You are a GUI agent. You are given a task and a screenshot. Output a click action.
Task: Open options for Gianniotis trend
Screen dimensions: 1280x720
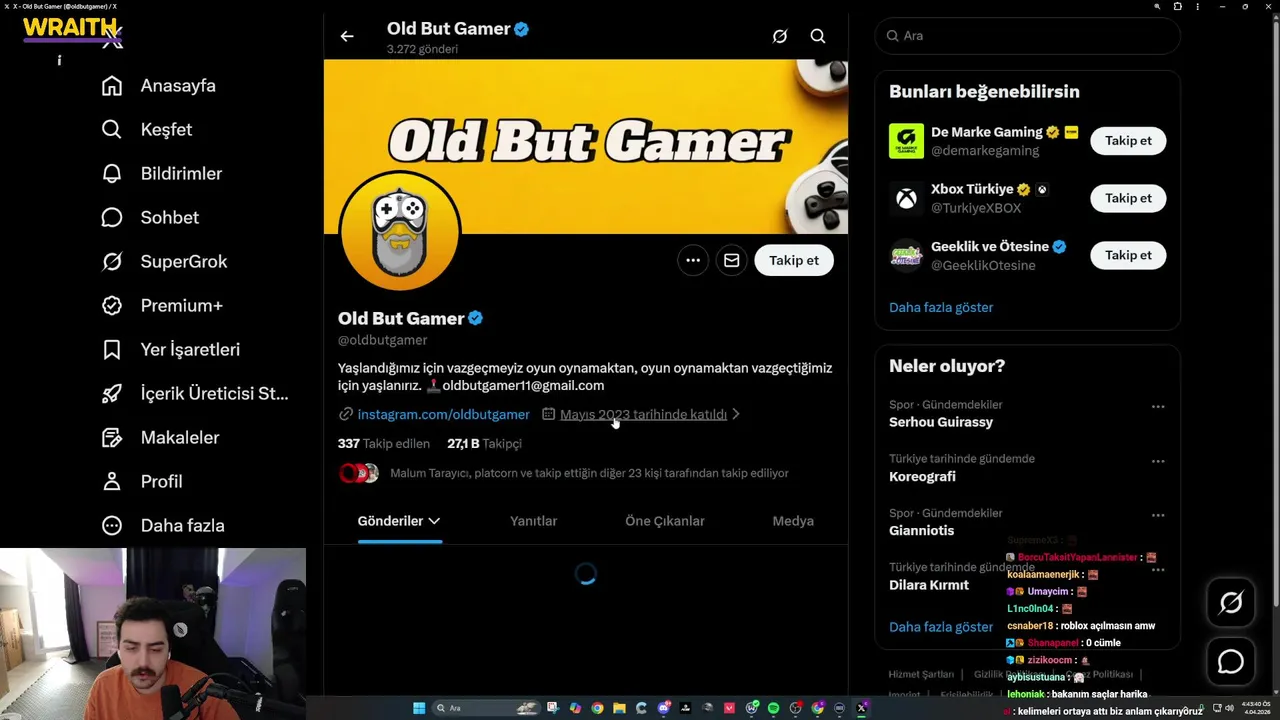1158,515
